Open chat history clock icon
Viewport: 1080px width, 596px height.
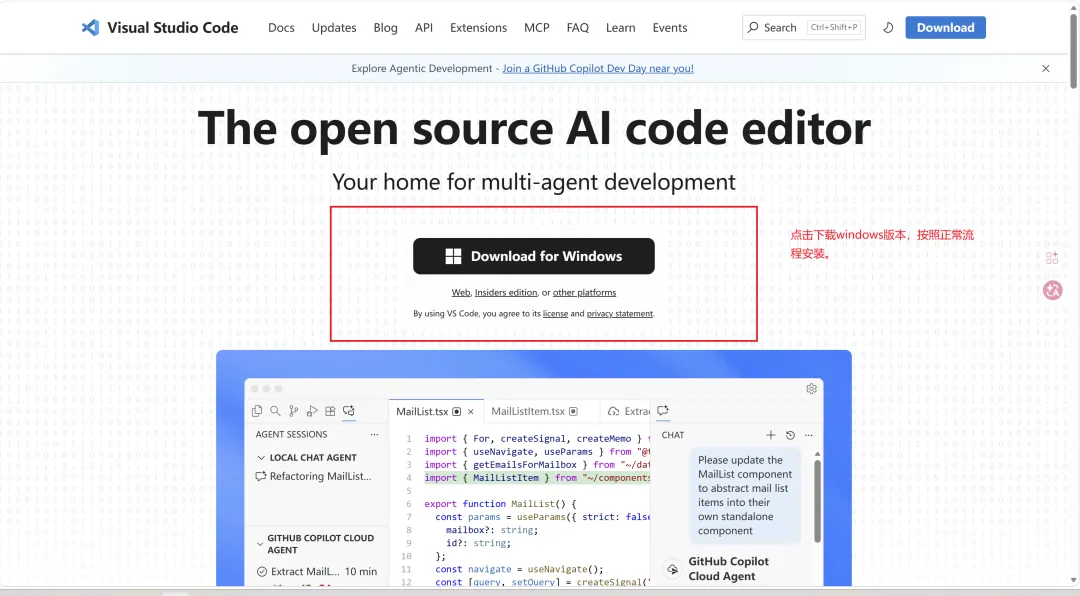(x=790, y=435)
